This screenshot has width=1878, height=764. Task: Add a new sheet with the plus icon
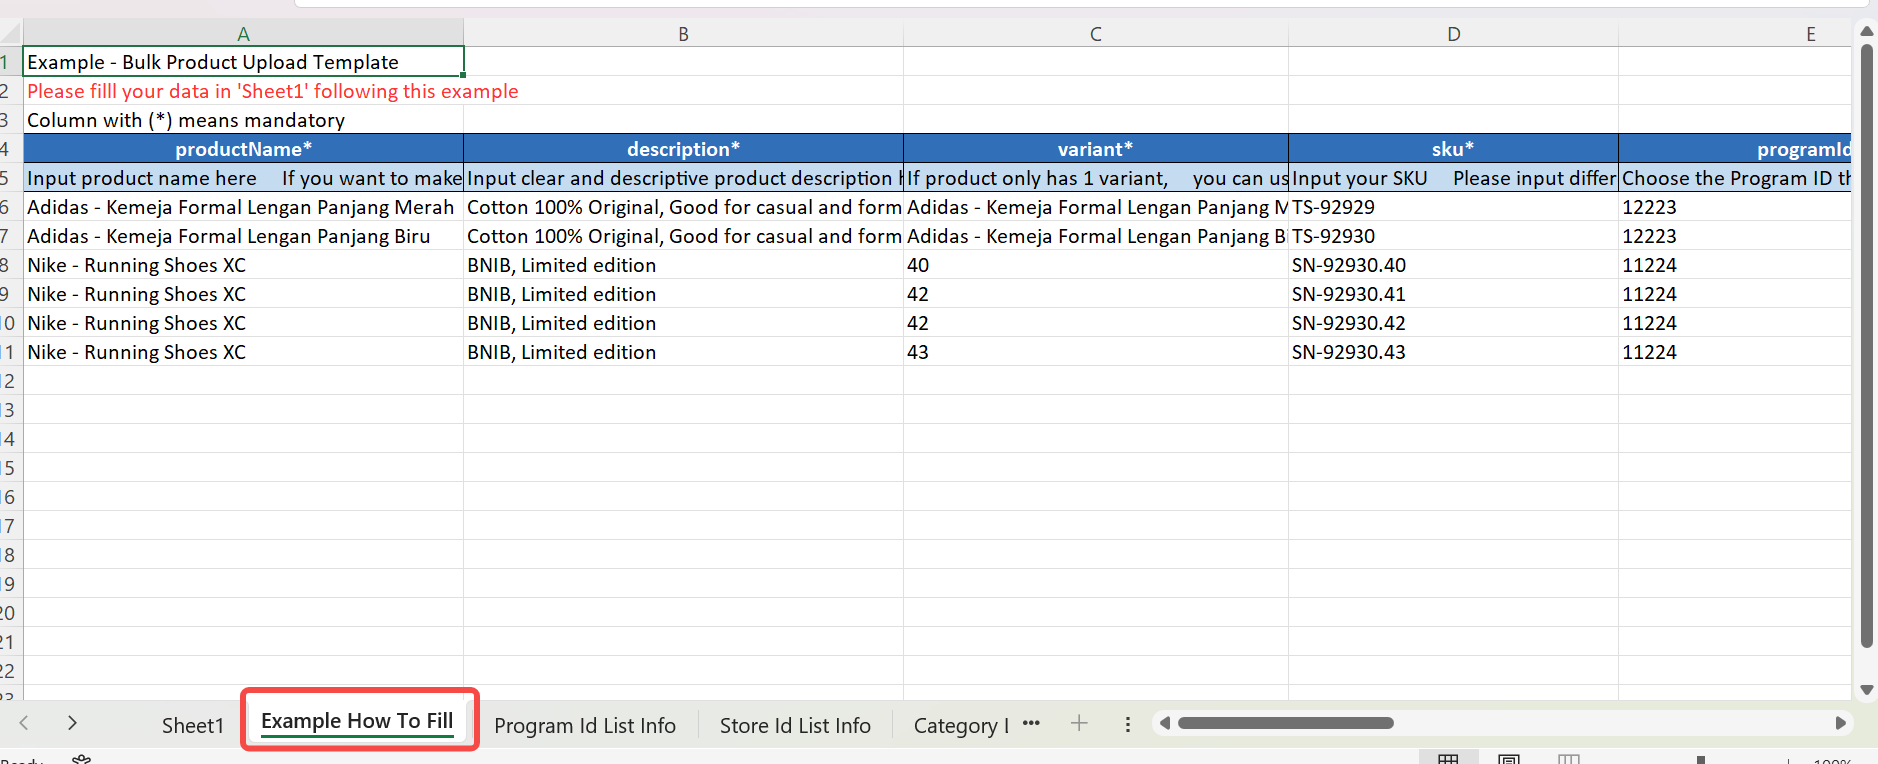(1079, 723)
